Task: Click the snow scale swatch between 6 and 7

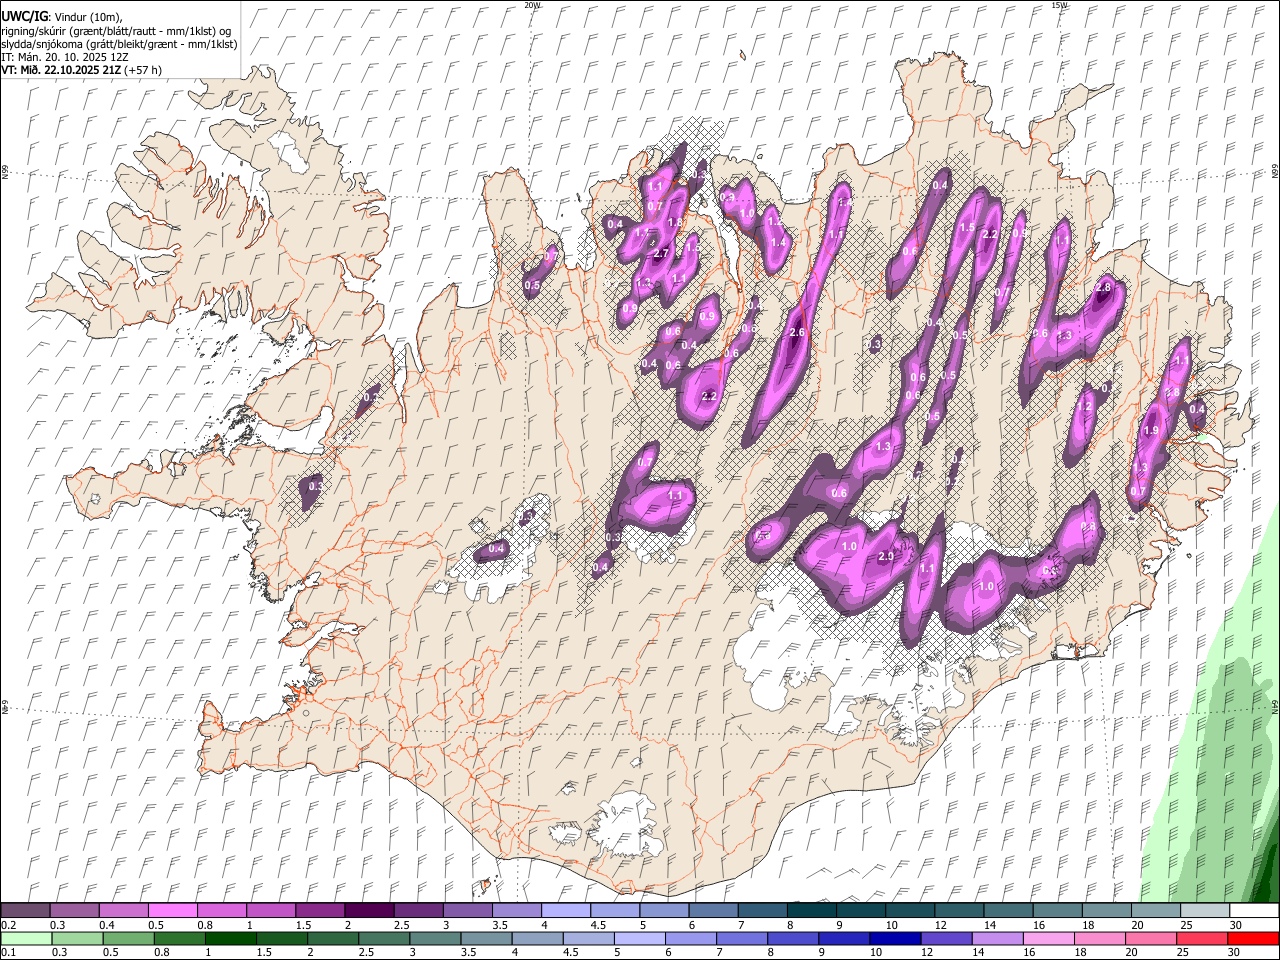Action: click(x=712, y=910)
